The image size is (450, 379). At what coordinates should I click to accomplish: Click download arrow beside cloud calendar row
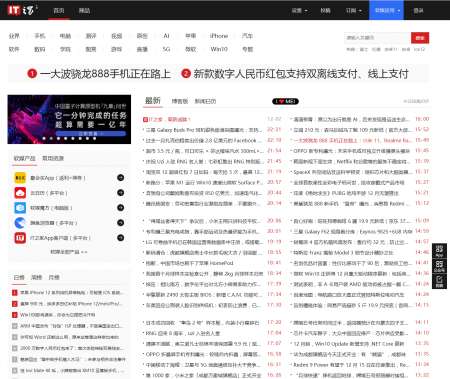(x=121, y=193)
